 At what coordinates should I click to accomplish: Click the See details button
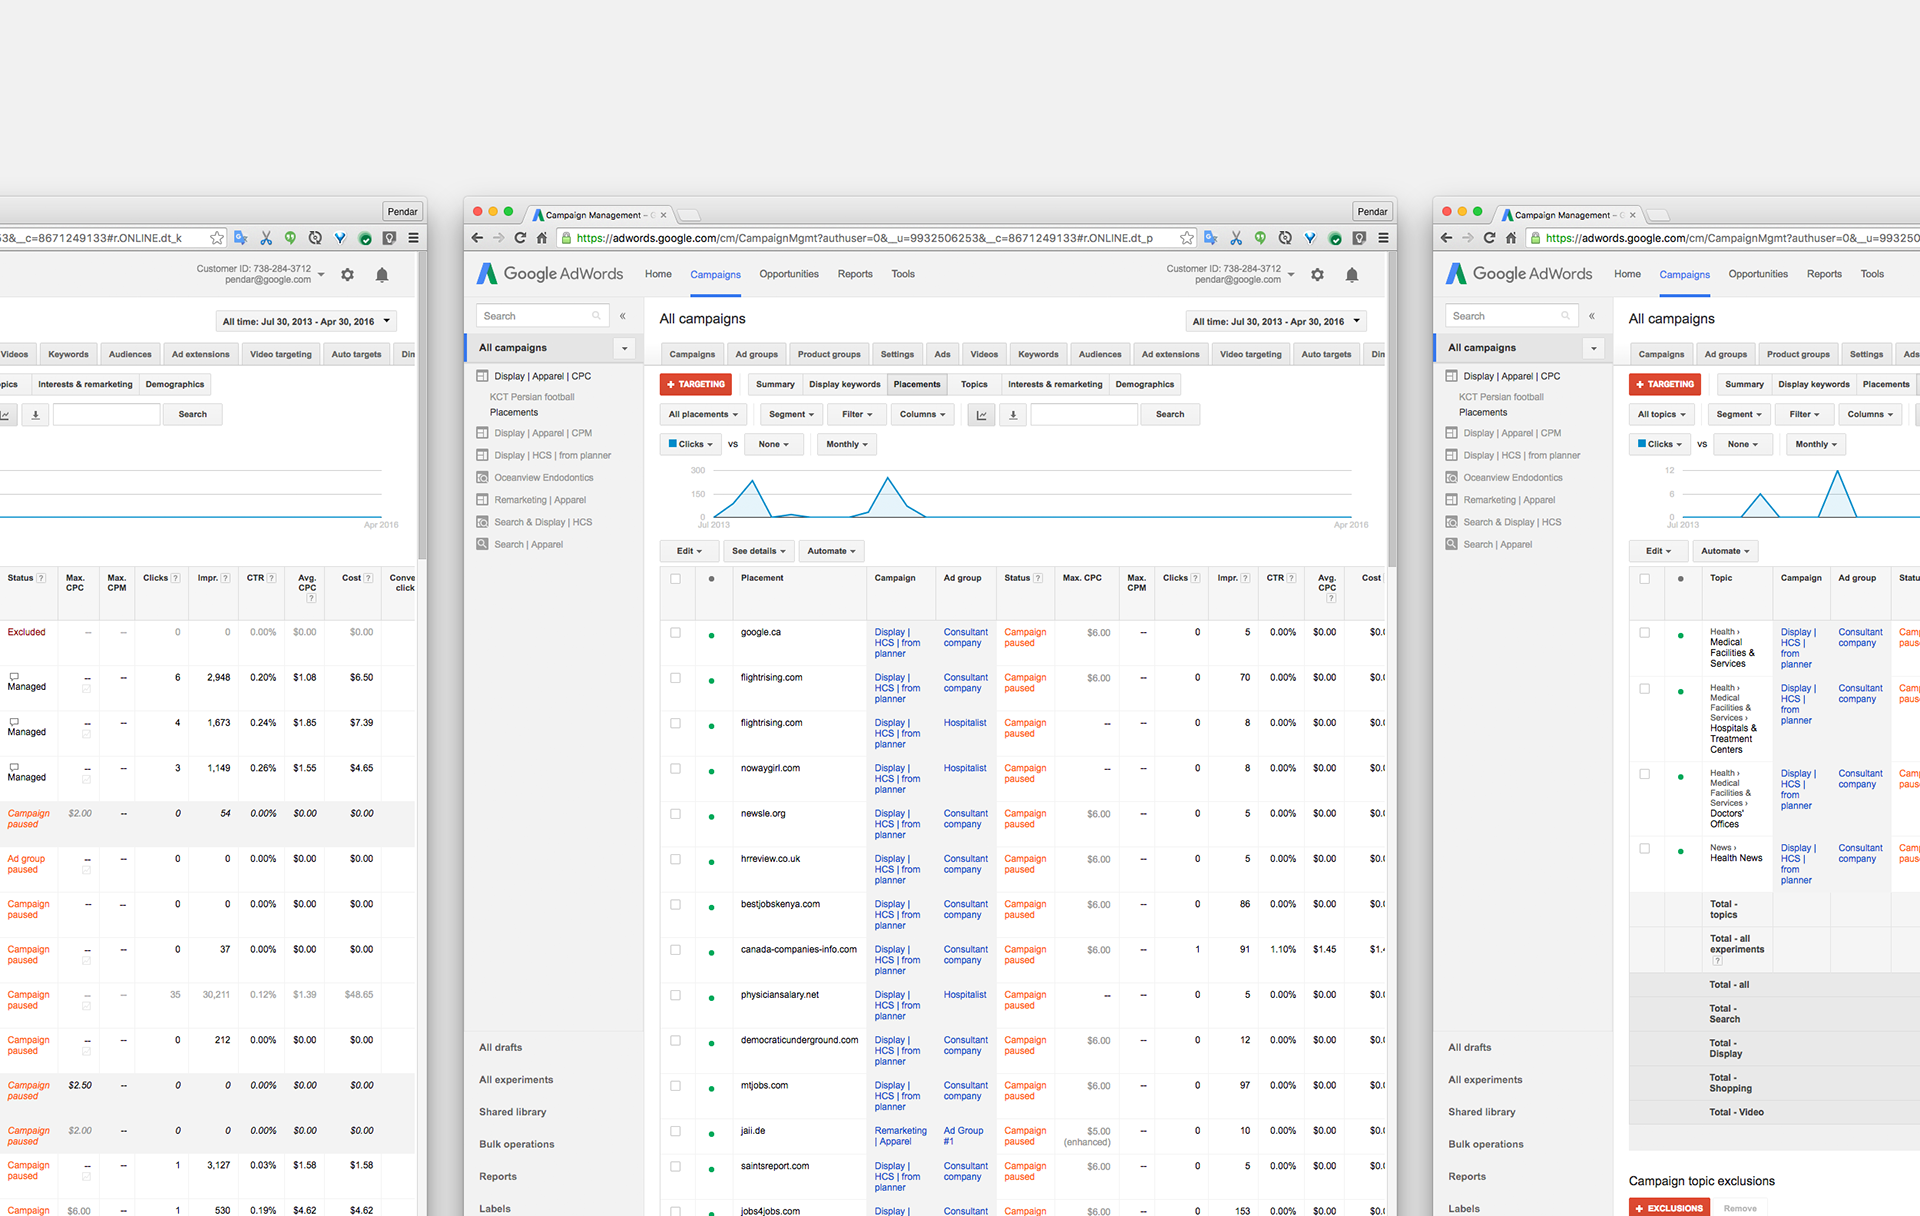click(x=758, y=551)
